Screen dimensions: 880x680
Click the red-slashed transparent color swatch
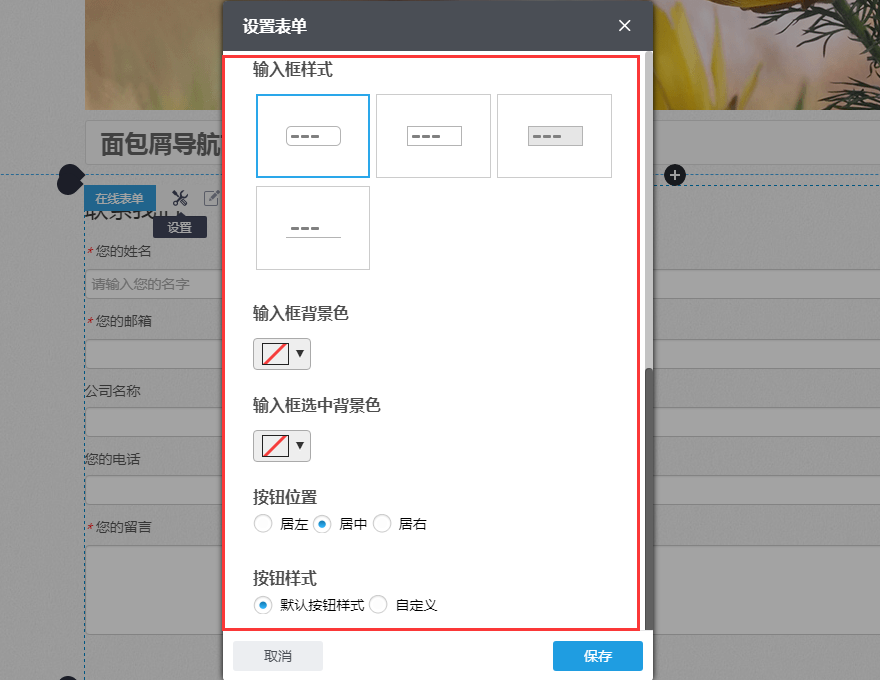coord(275,353)
